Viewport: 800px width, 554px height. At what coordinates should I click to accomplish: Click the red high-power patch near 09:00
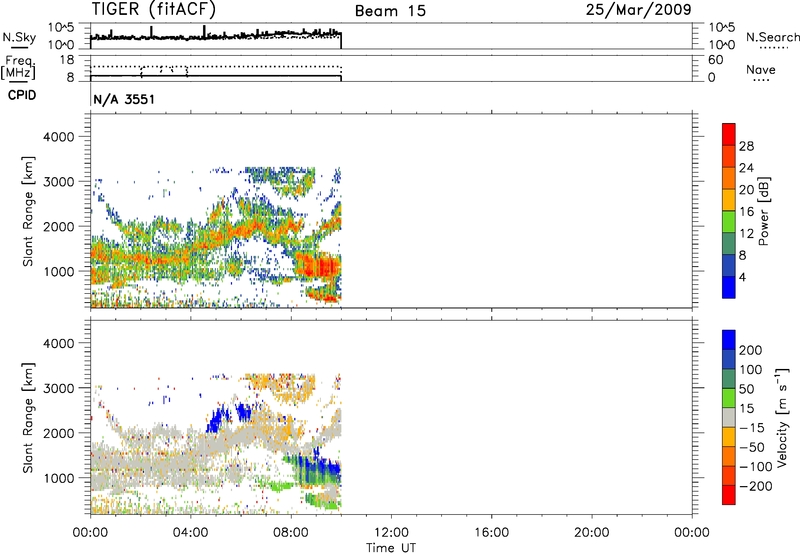[318, 266]
